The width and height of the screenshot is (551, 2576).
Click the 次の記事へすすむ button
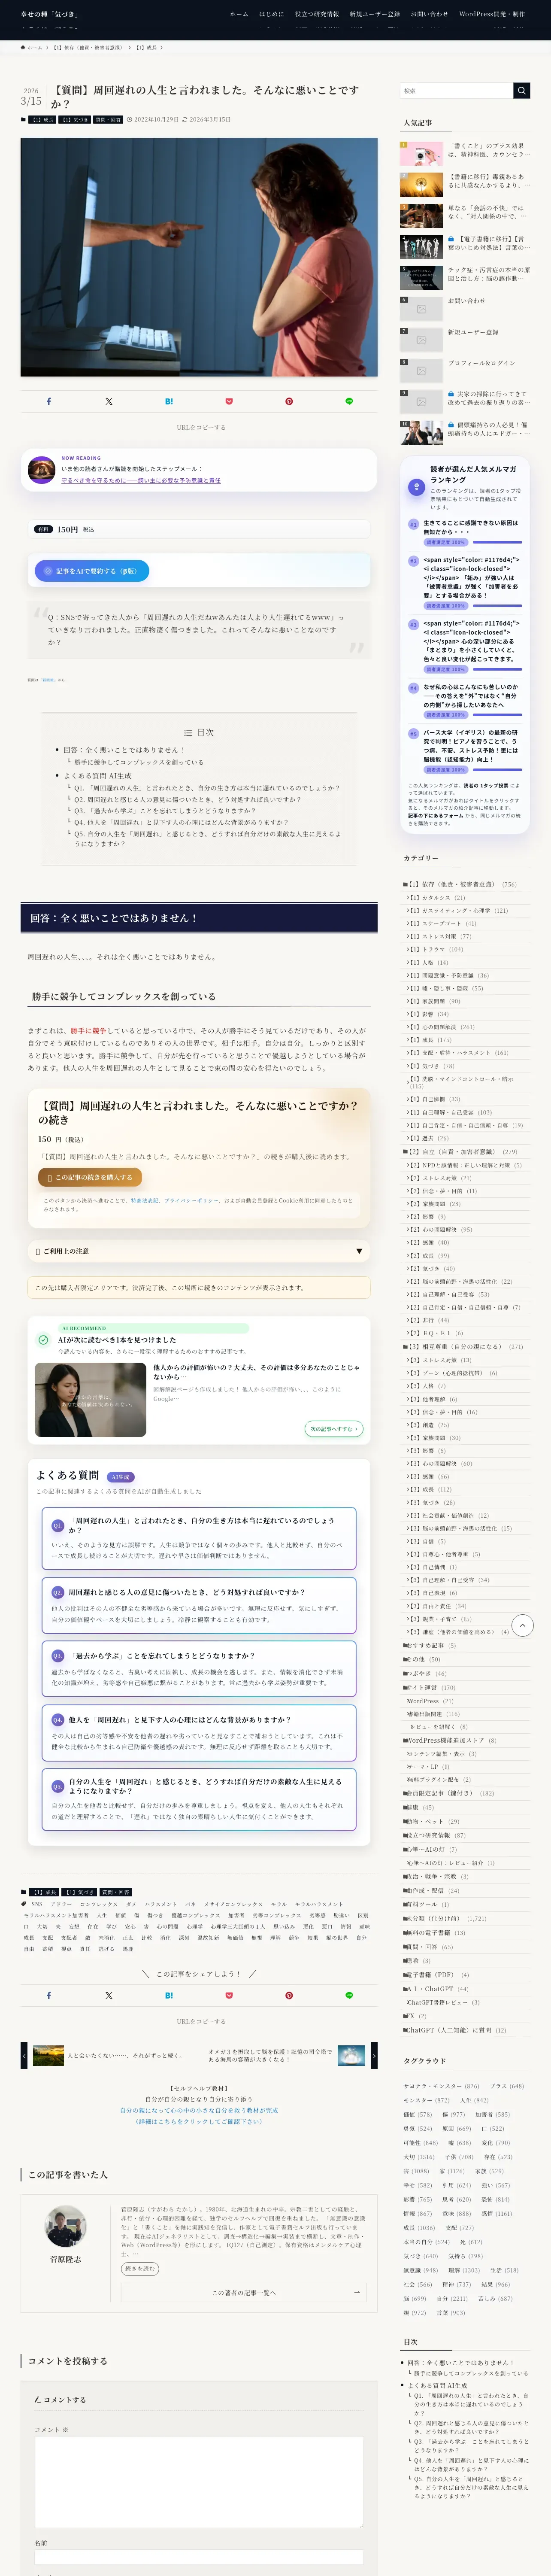click(333, 1429)
